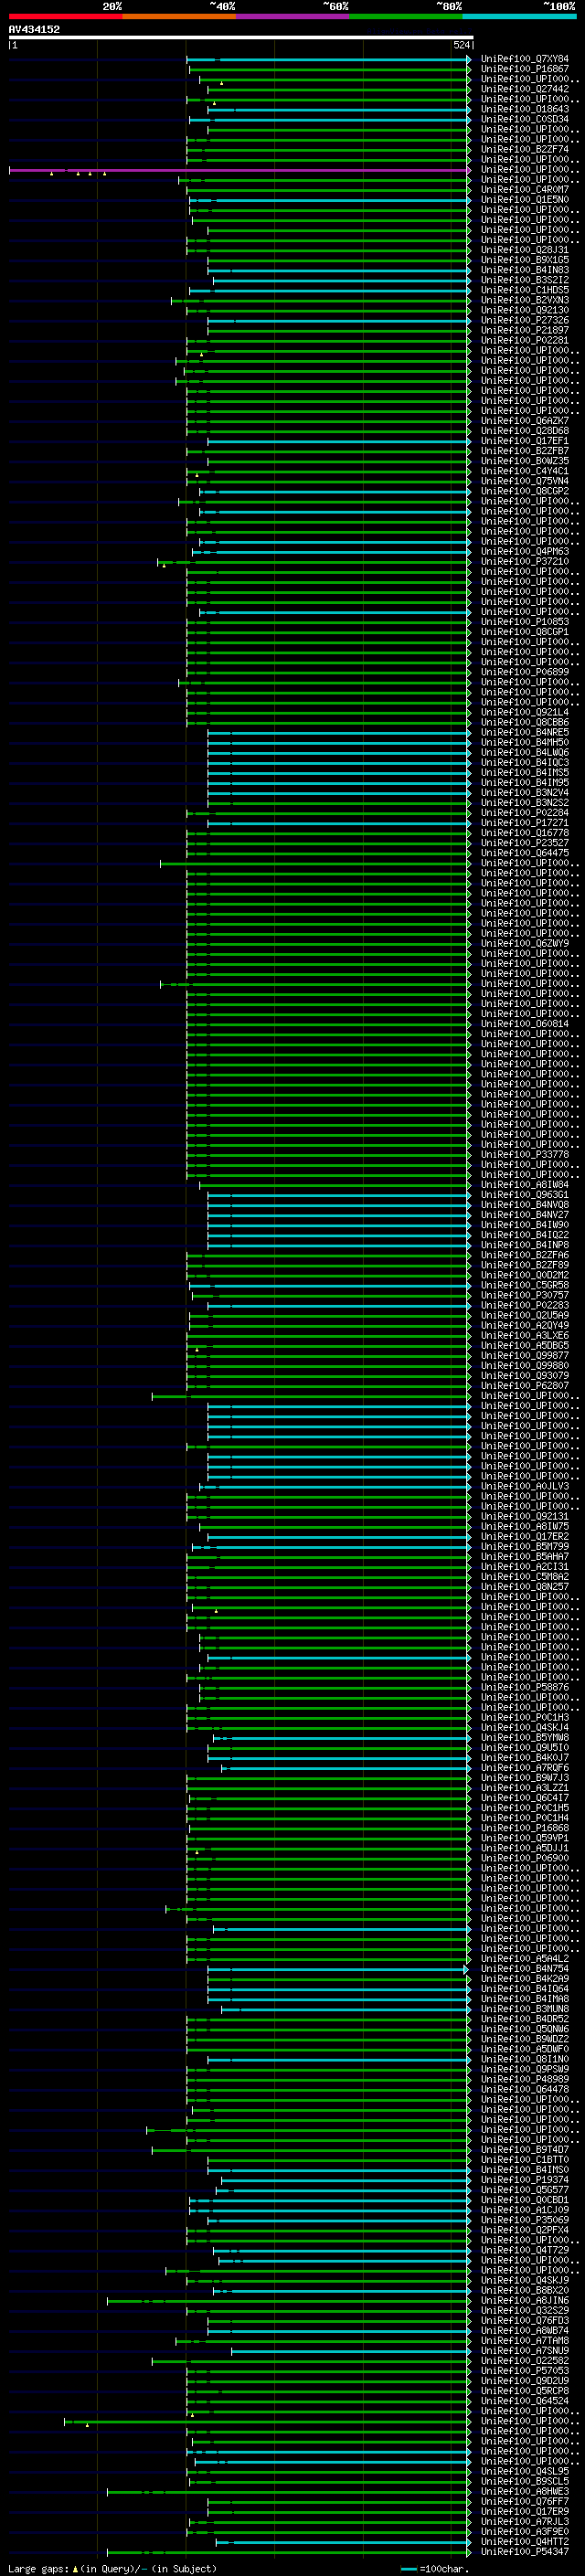Select hit label UniRef100_Q64524
The image size is (585, 2576).
pos(525,2401)
